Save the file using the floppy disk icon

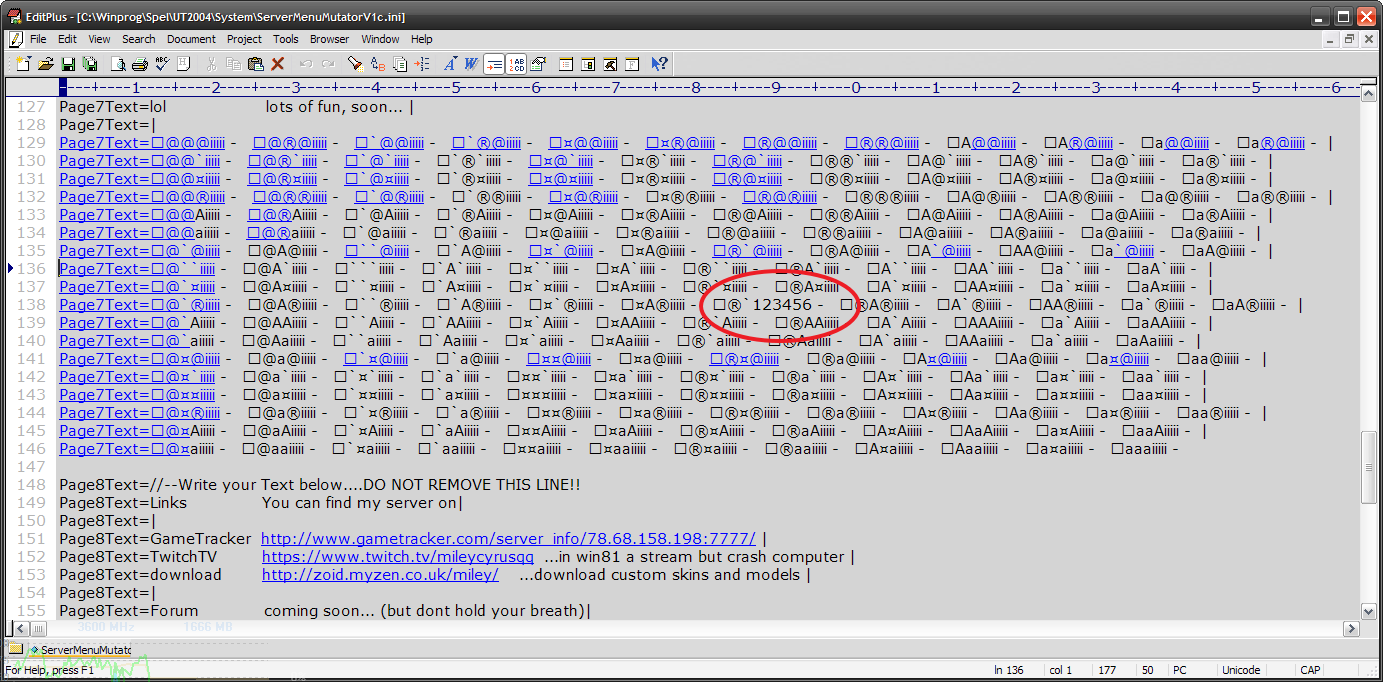[69, 64]
